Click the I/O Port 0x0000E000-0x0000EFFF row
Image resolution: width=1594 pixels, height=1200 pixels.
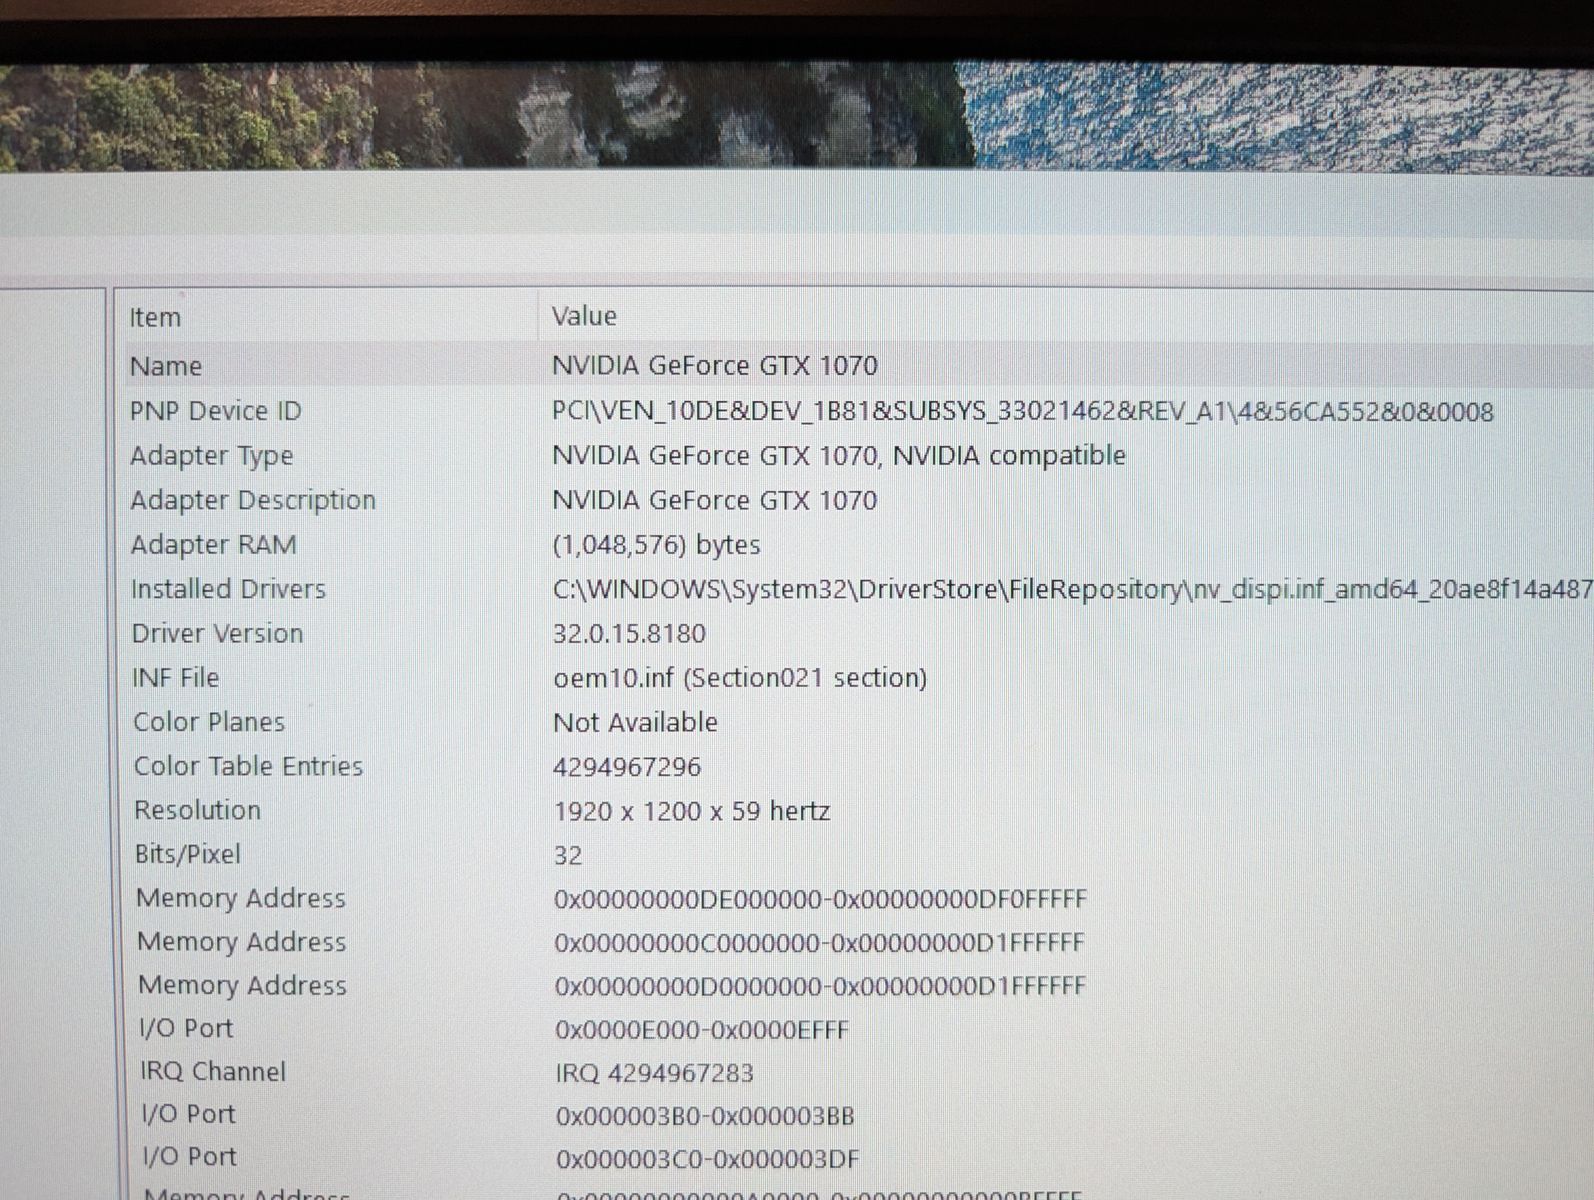click(x=187, y=1029)
